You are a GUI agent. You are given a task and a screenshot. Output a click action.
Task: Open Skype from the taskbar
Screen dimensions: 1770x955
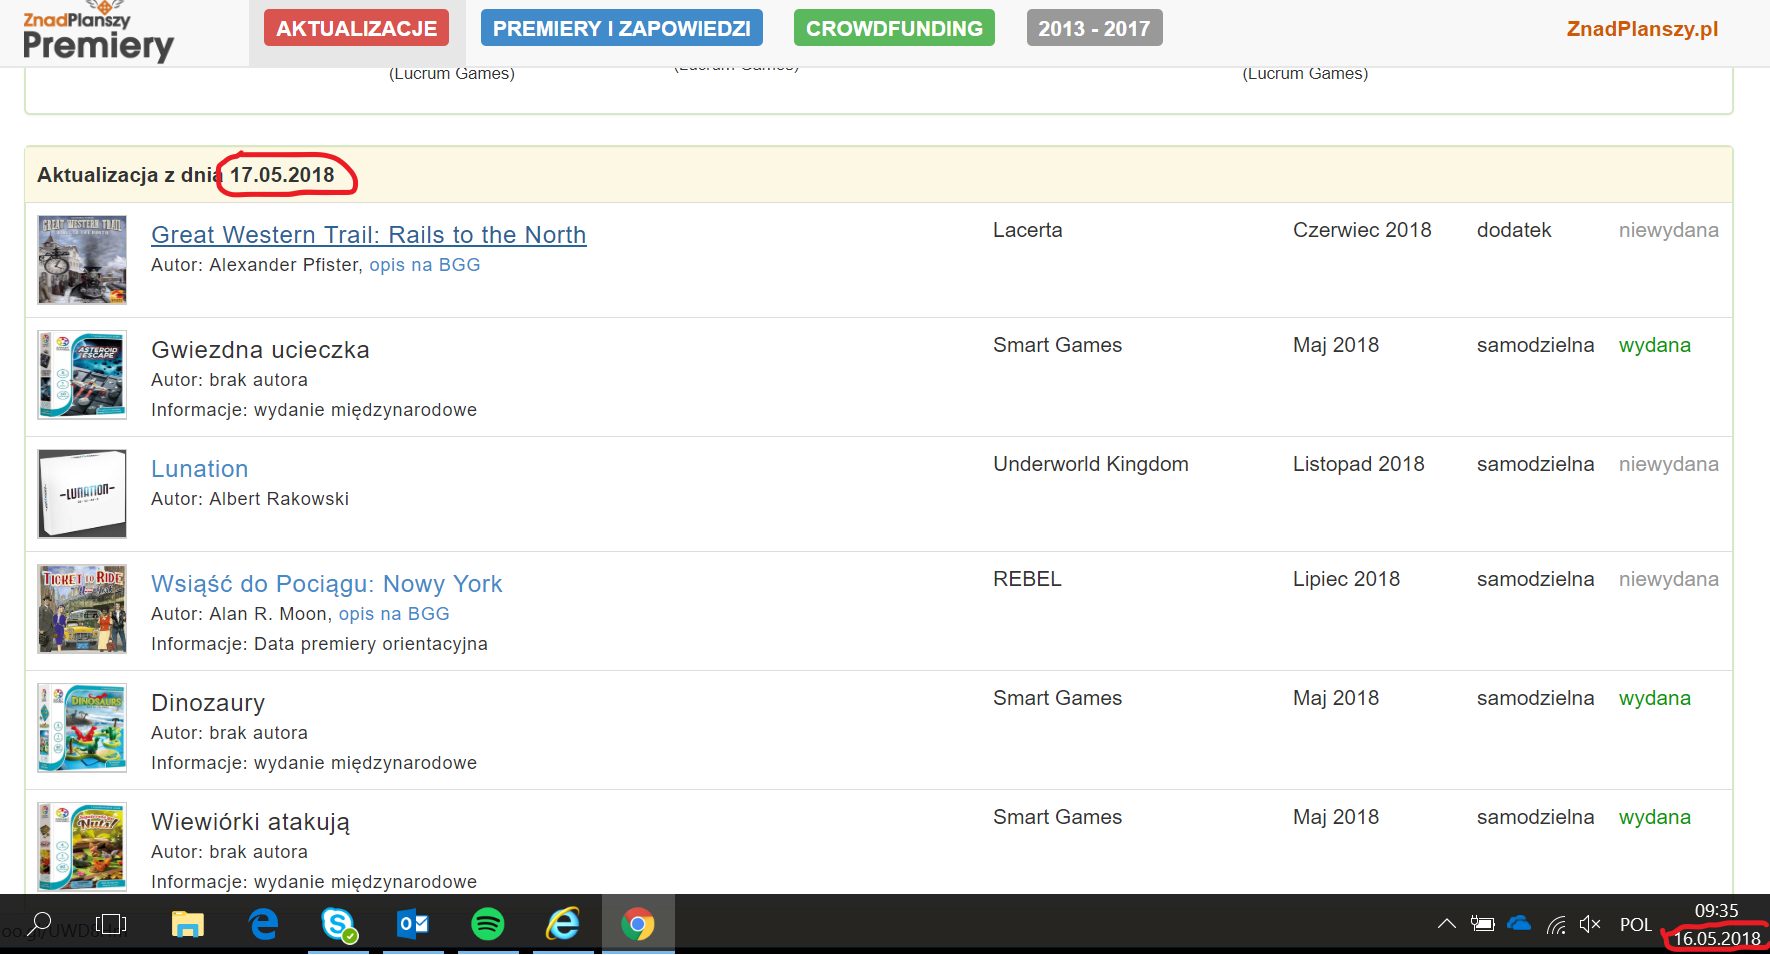click(x=339, y=924)
